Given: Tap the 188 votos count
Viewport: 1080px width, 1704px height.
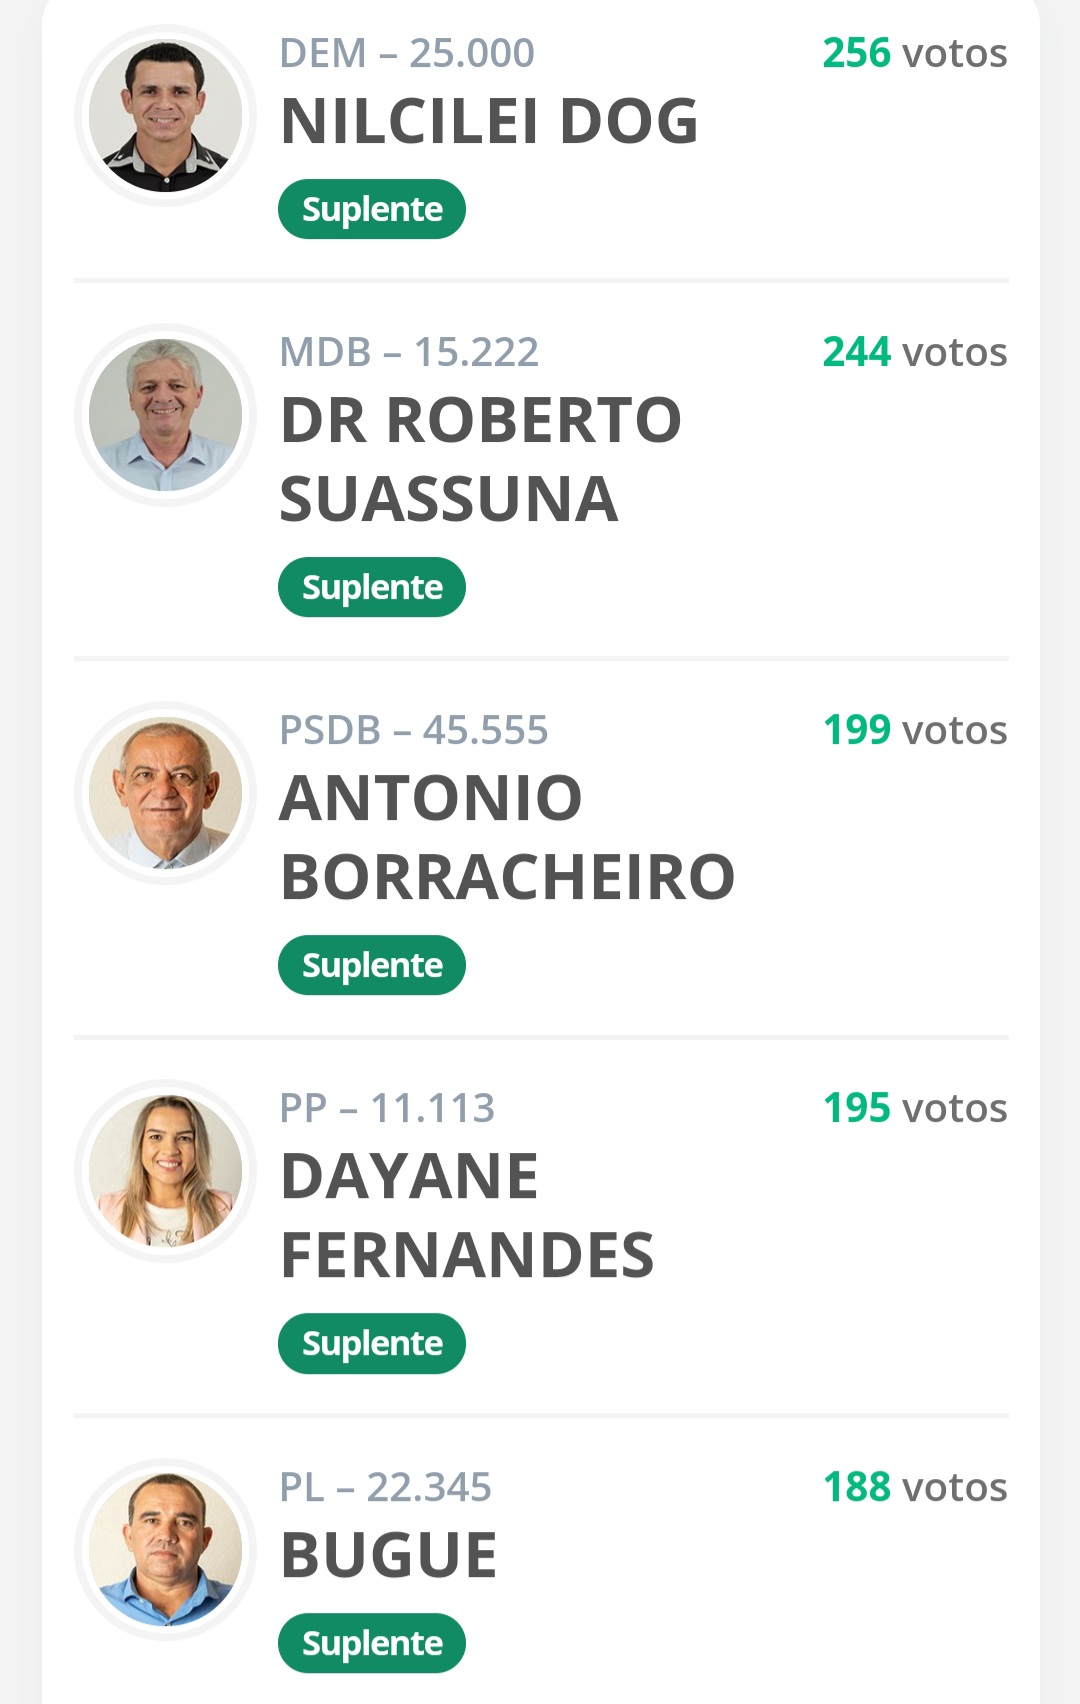Looking at the screenshot, I should coord(914,1487).
